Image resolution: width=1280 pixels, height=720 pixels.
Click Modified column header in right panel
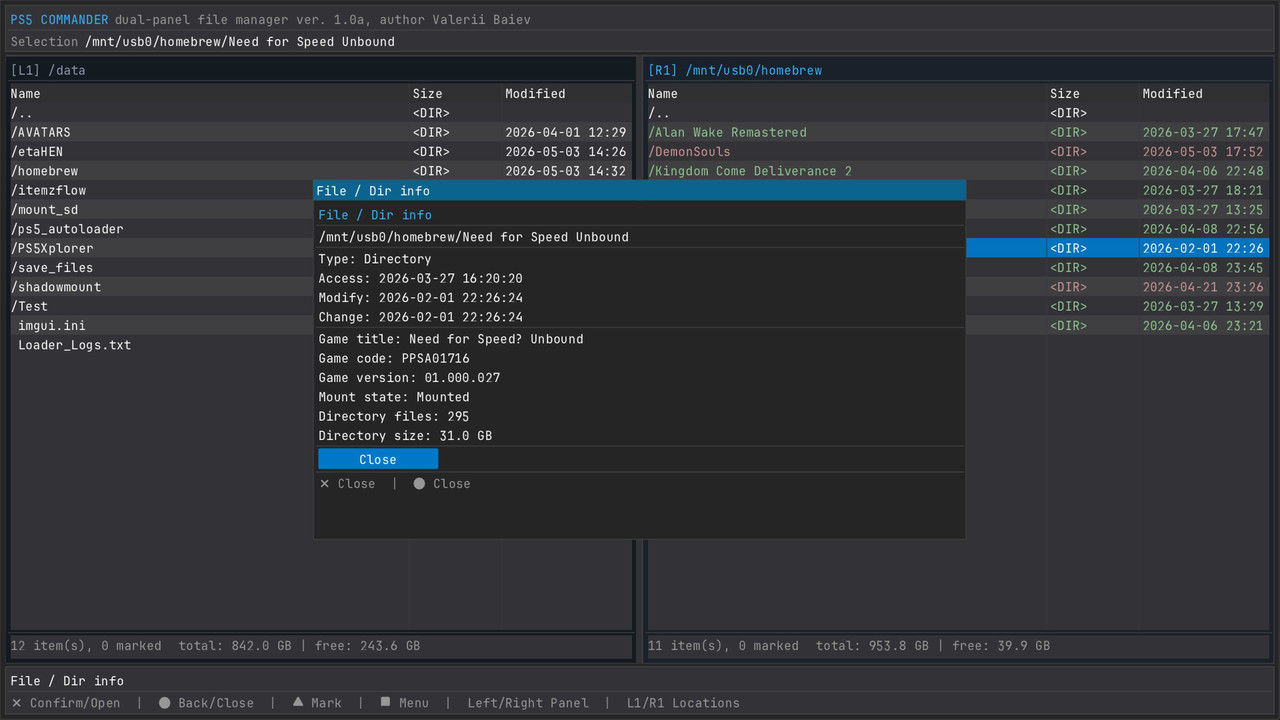pyautogui.click(x=1172, y=94)
